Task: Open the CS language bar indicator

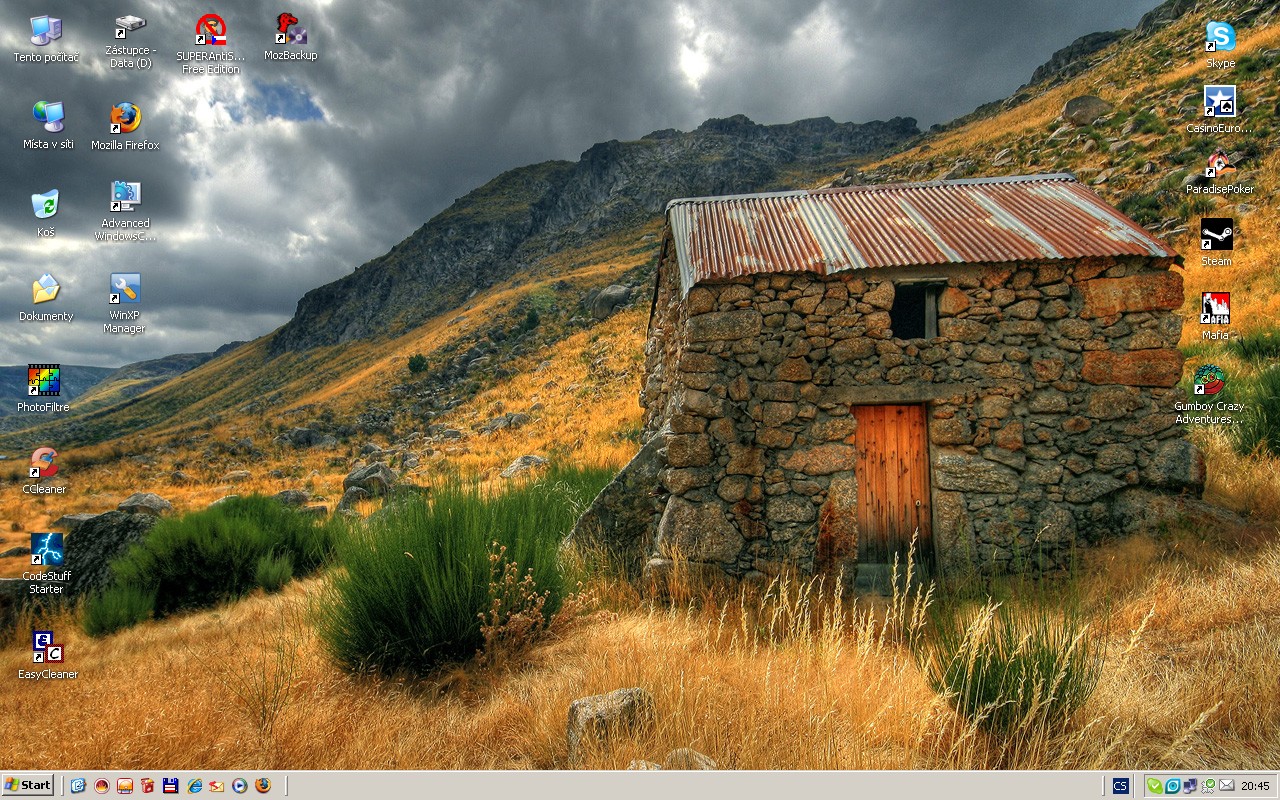Action: [x=1120, y=786]
